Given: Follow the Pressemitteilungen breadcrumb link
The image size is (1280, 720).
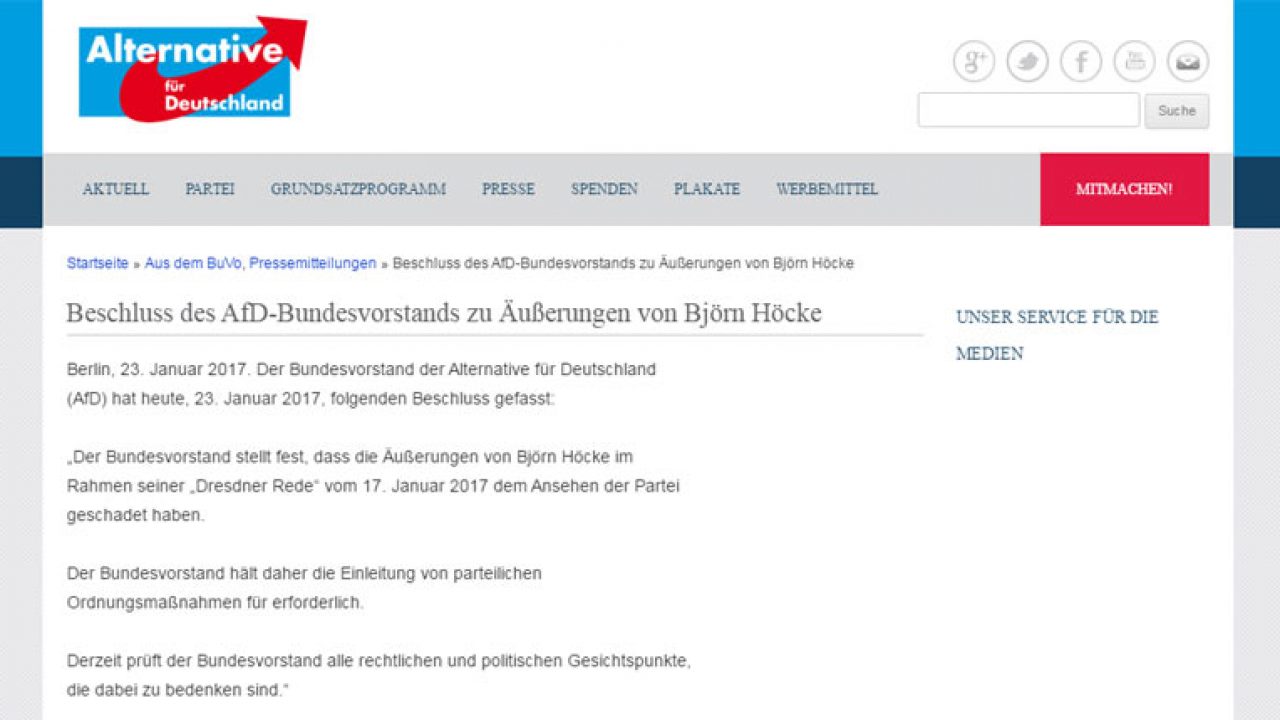Looking at the screenshot, I should [x=313, y=263].
